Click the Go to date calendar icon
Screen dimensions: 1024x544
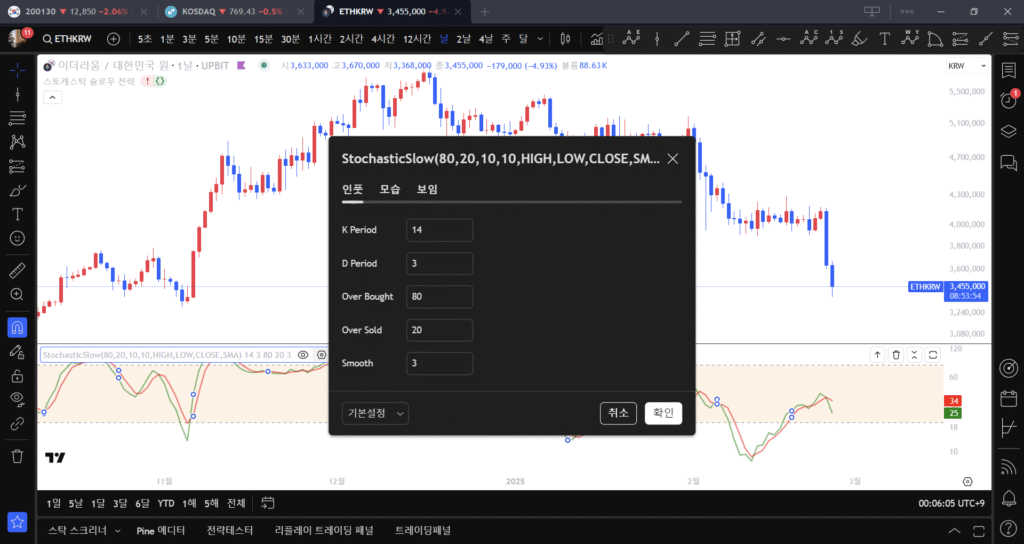[x=268, y=503]
